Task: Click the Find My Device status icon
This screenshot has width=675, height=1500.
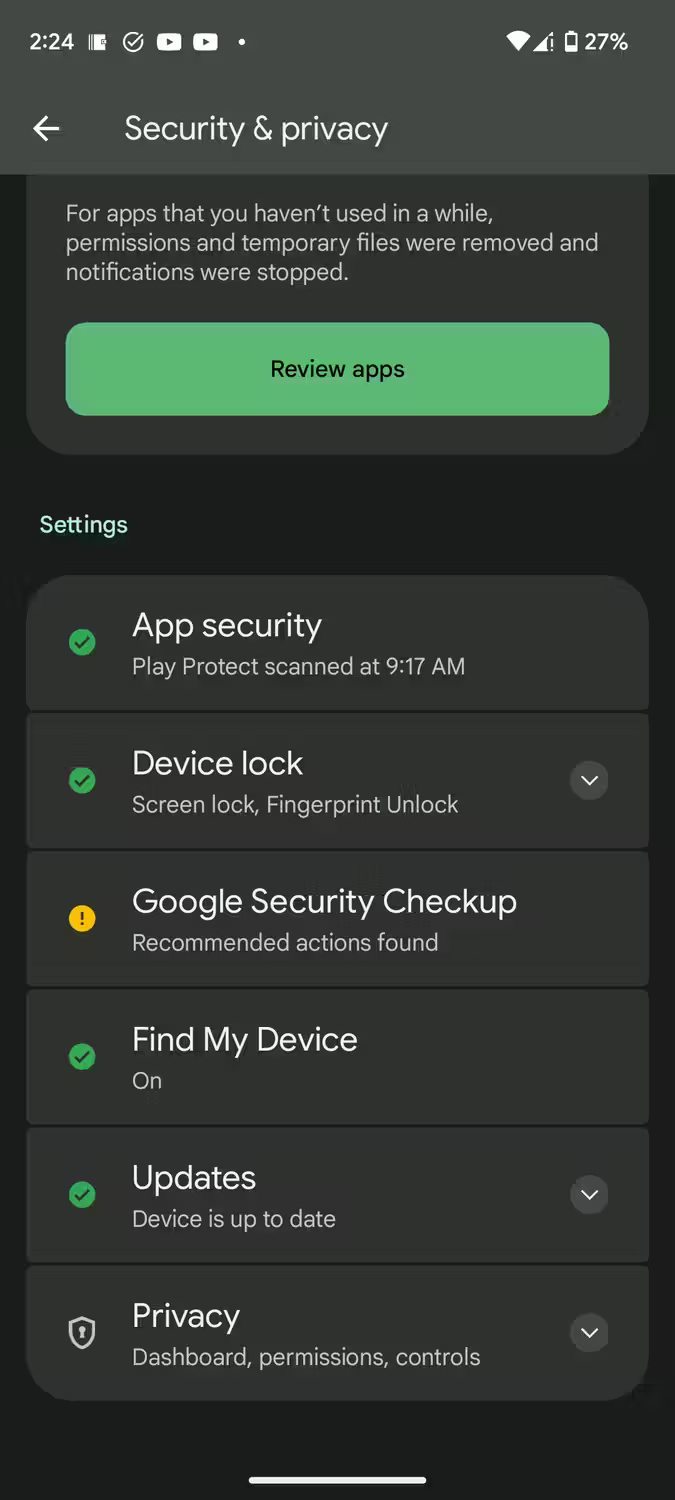Action: pyautogui.click(x=82, y=1056)
